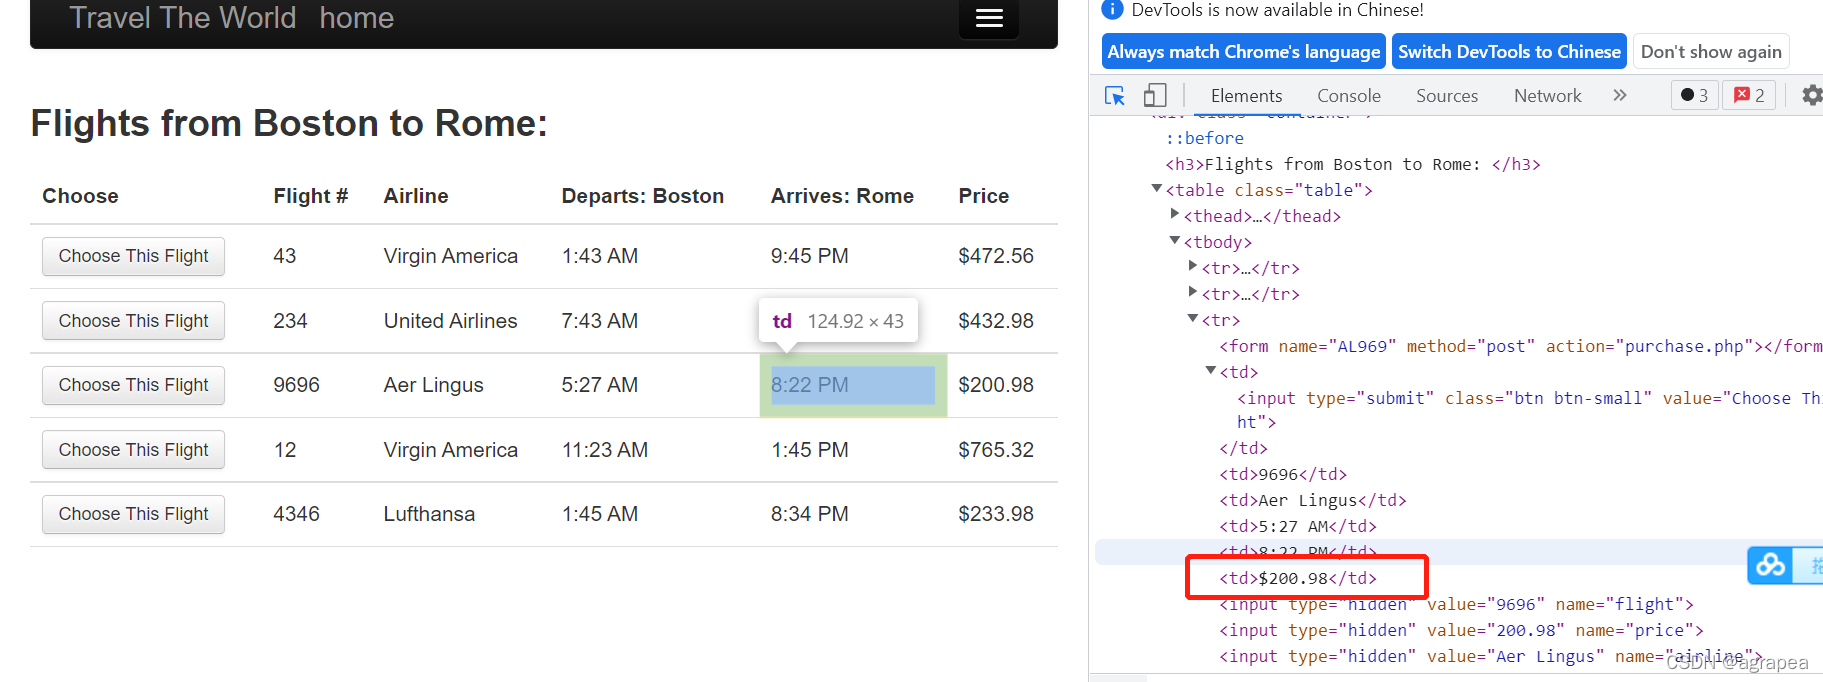Select hidden input name="flight" node
Screen dimensions: 1823x682
pos(1456,604)
